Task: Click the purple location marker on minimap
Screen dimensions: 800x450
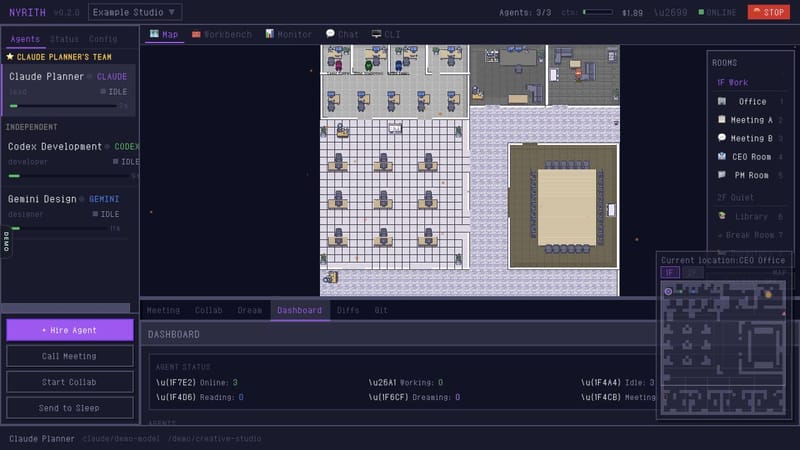Action: pos(668,291)
